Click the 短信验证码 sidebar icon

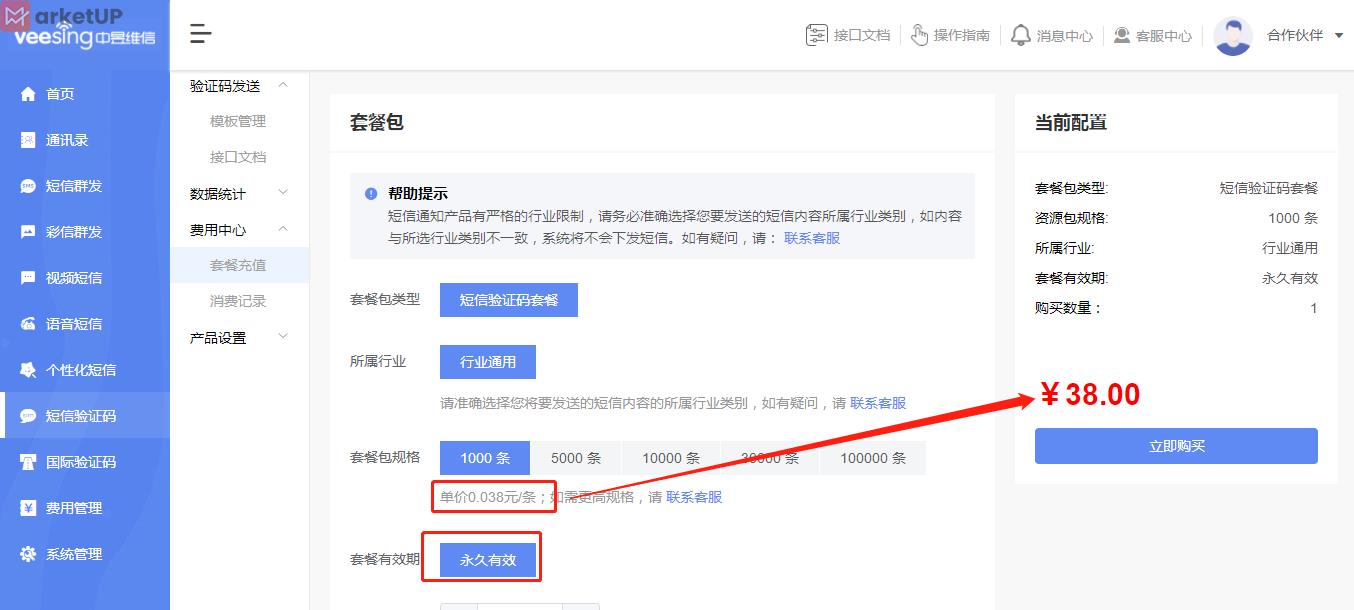pos(28,416)
